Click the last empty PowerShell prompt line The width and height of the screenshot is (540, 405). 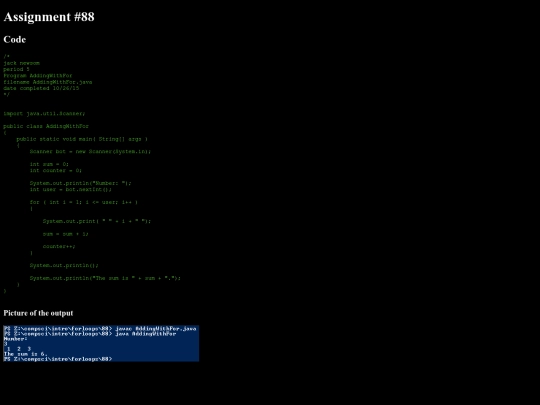tap(58, 359)
